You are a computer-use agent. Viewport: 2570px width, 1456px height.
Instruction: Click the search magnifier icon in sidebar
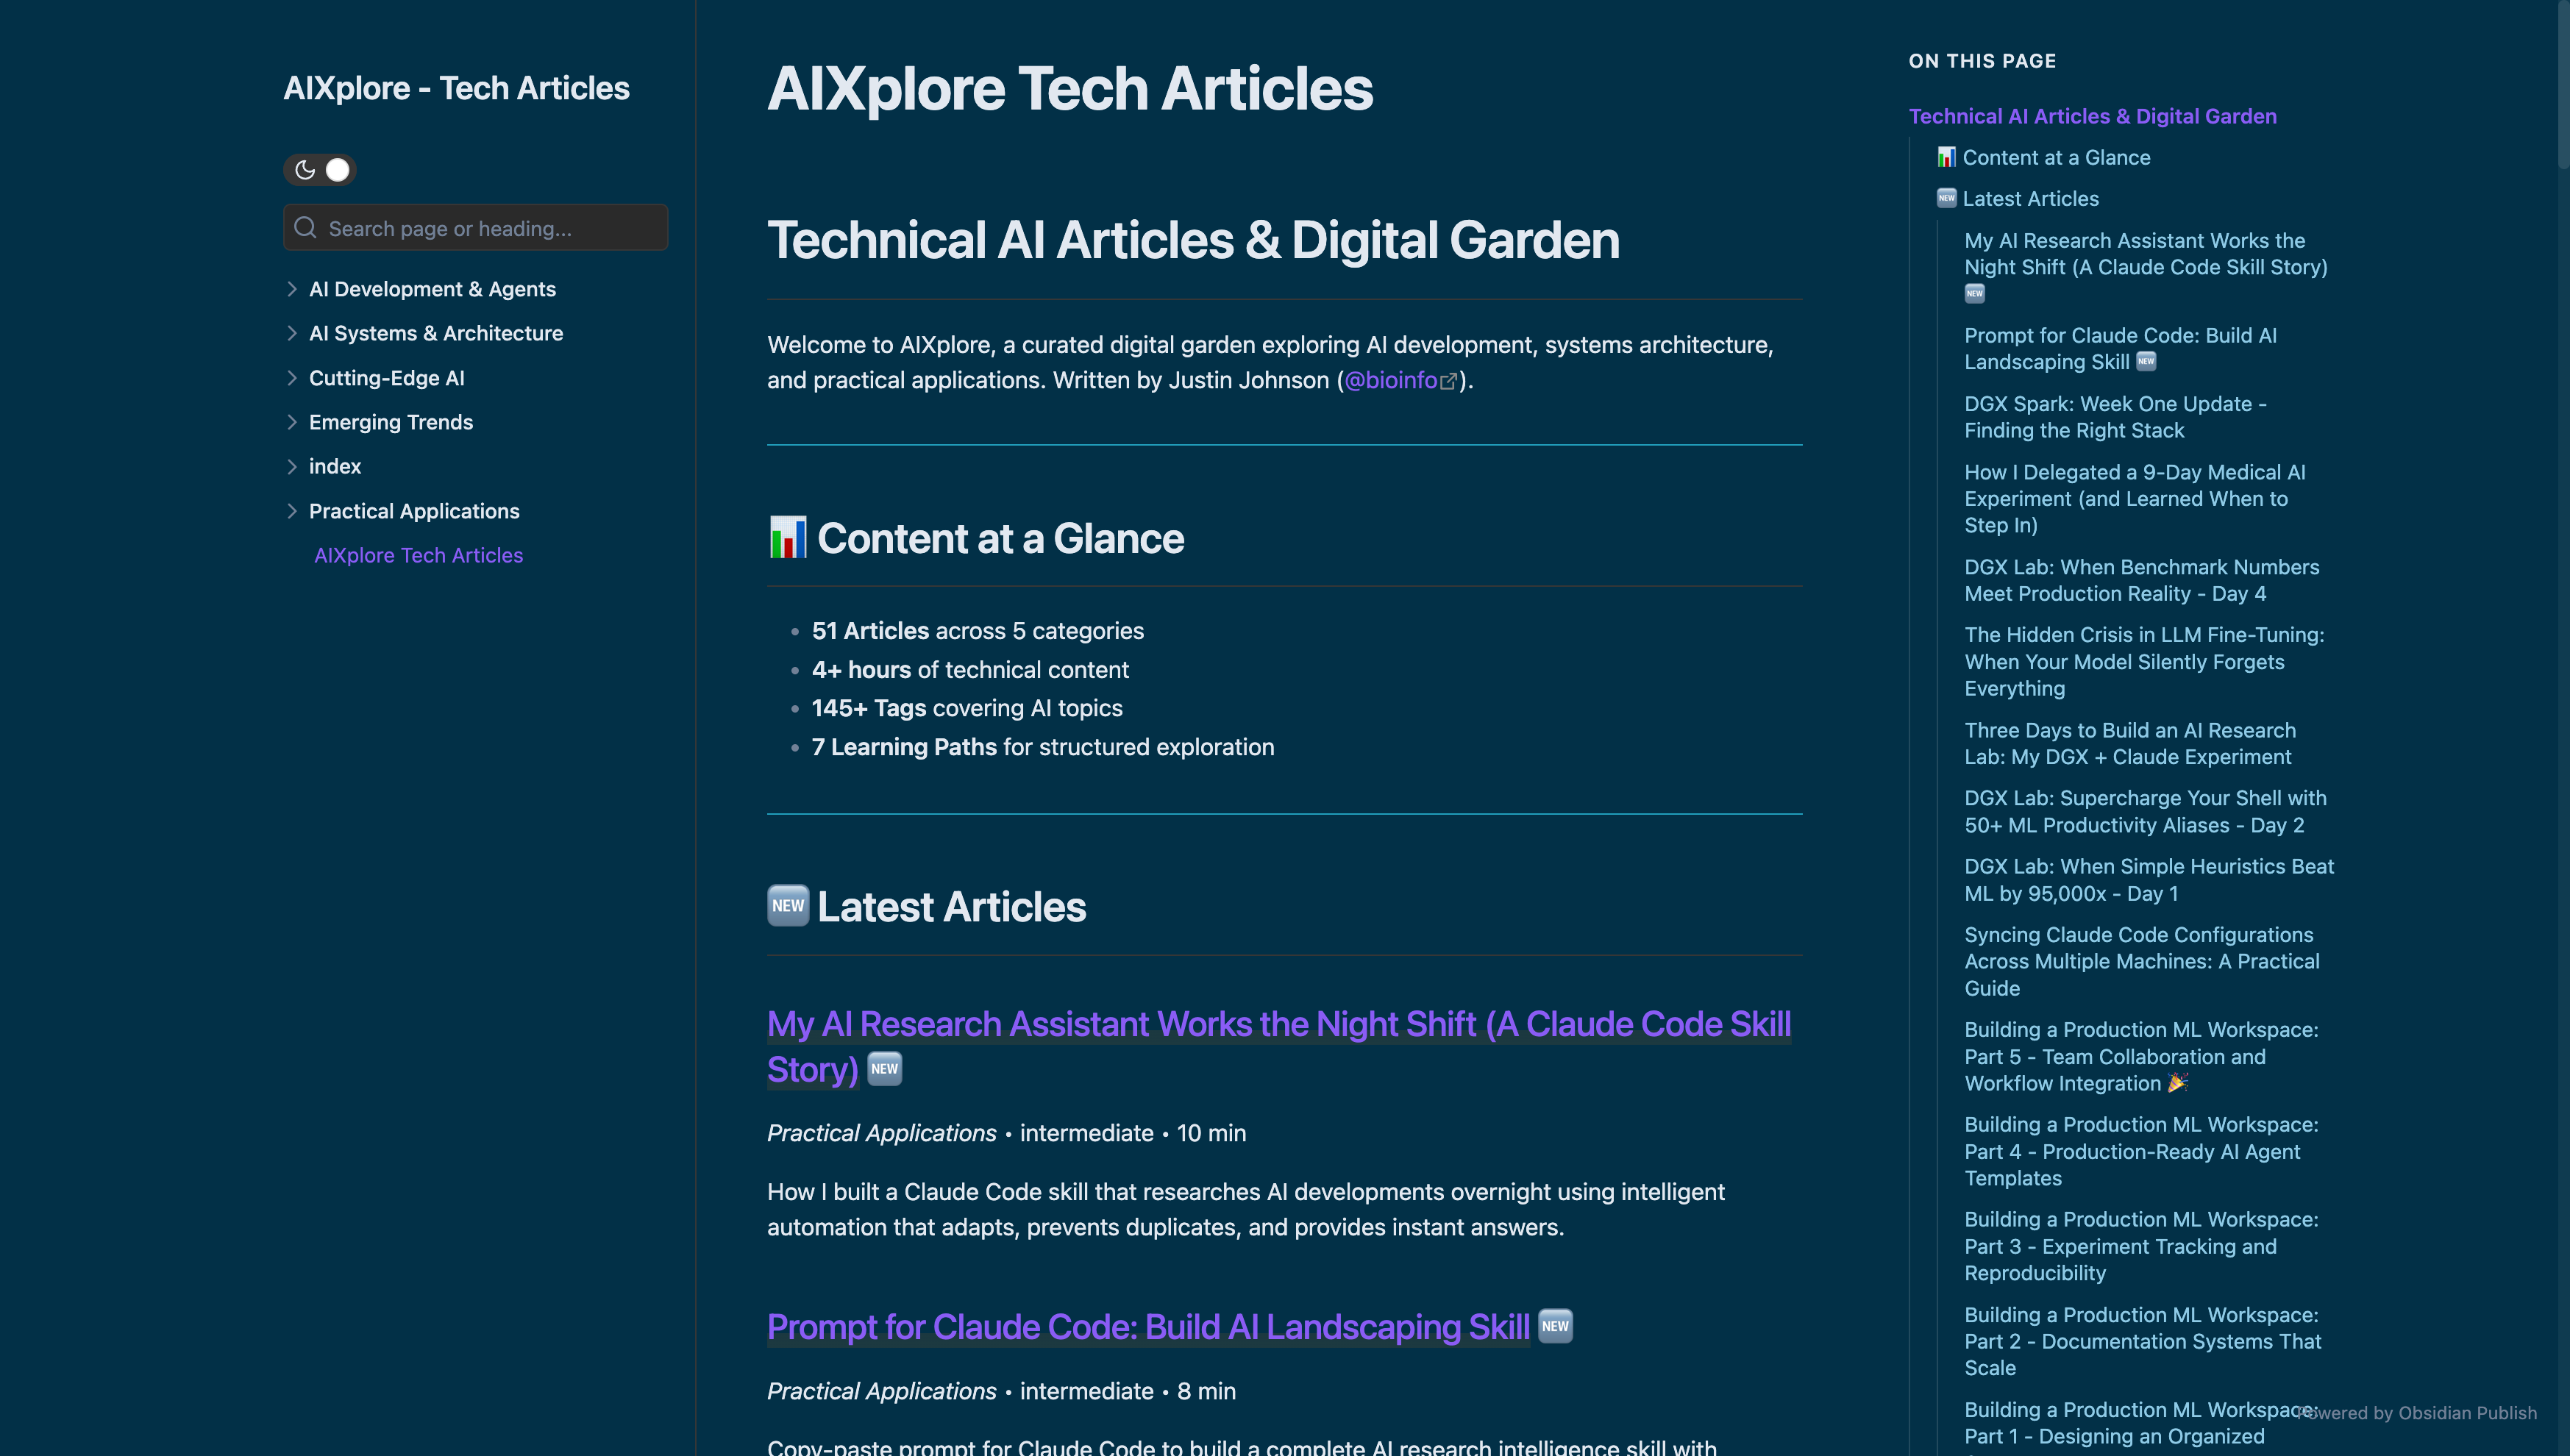(305, 228)
